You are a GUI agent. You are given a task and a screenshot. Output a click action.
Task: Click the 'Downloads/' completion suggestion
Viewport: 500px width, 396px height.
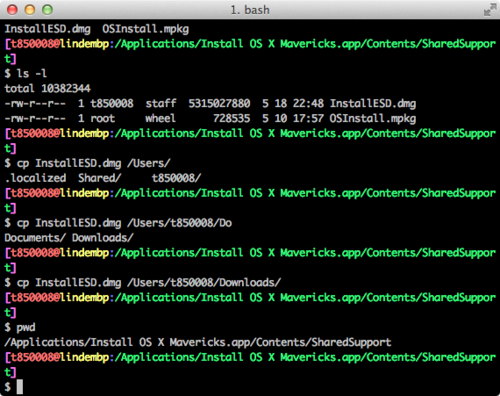(103, 238)
